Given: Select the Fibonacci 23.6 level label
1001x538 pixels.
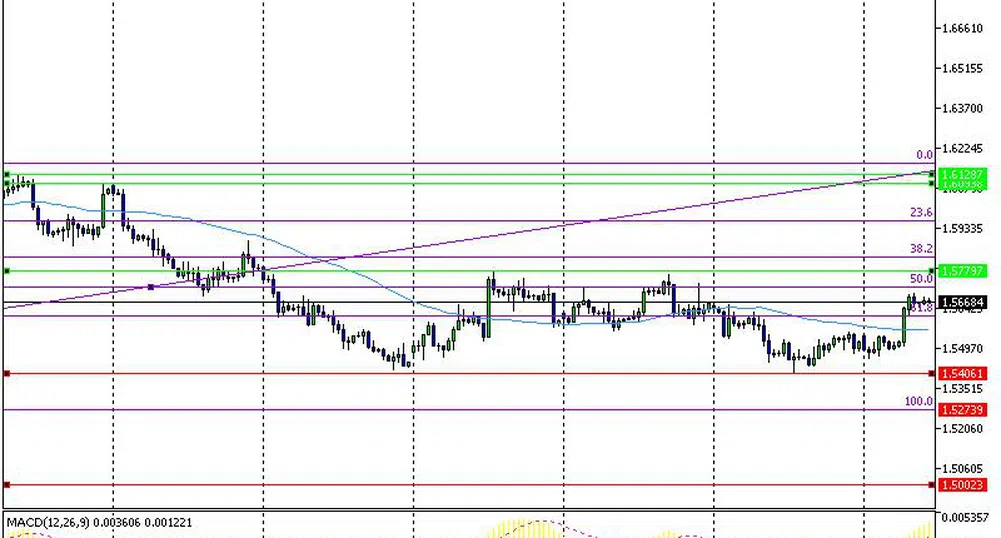Looking at the screenshot, I should pos(920,212).
